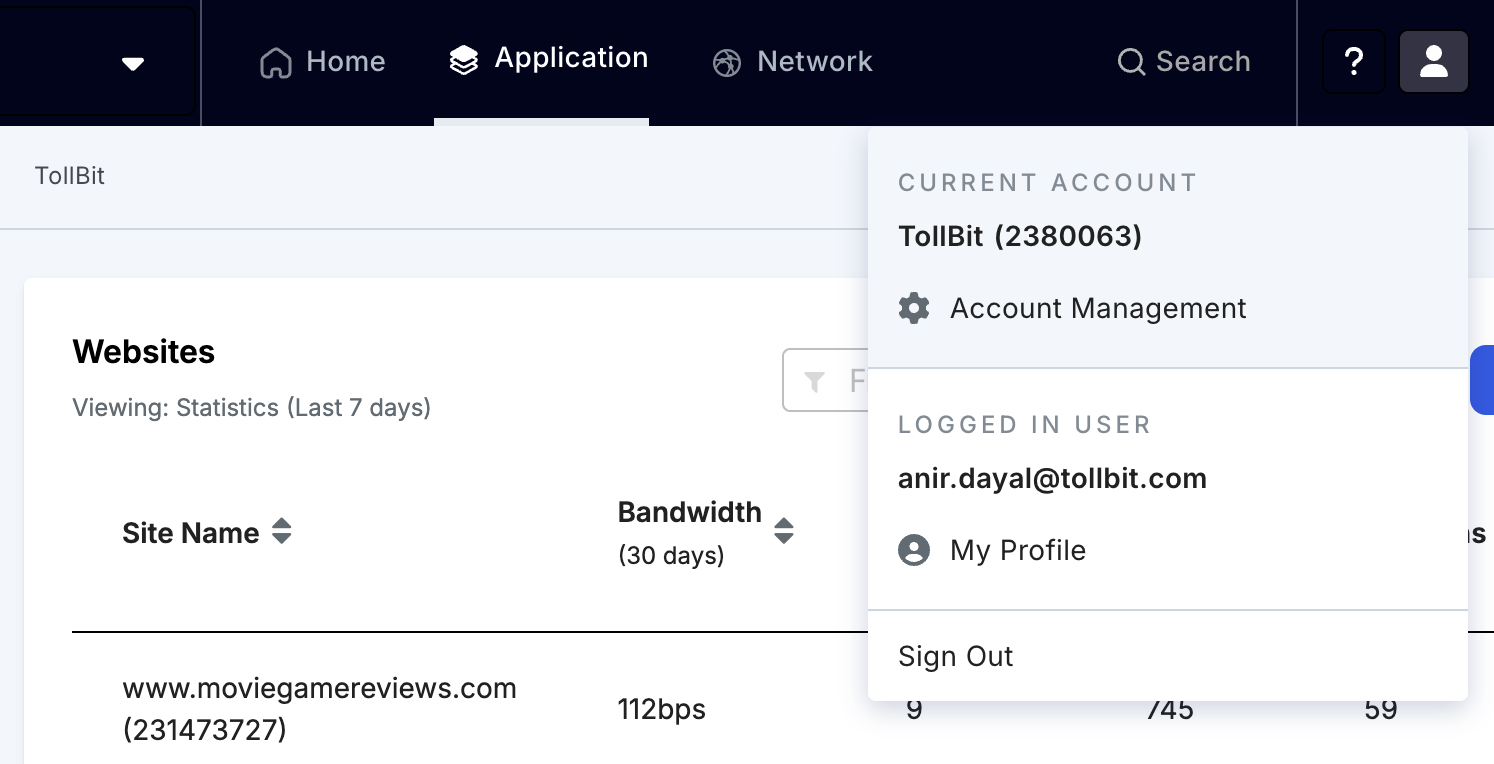Click the TollBit (2380063) account name
Viewport: 1494px width, 764px height.
(1019, 236)
